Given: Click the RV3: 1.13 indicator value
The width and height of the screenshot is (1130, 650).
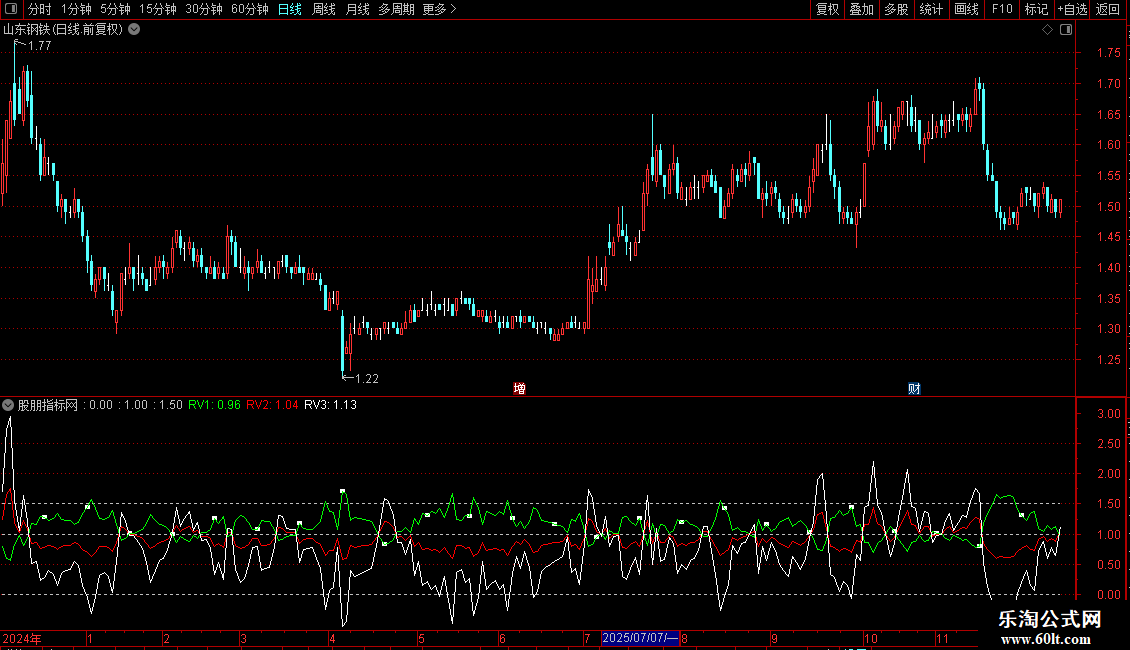Looking at the screenshot, I should click(x=330, y=405).
